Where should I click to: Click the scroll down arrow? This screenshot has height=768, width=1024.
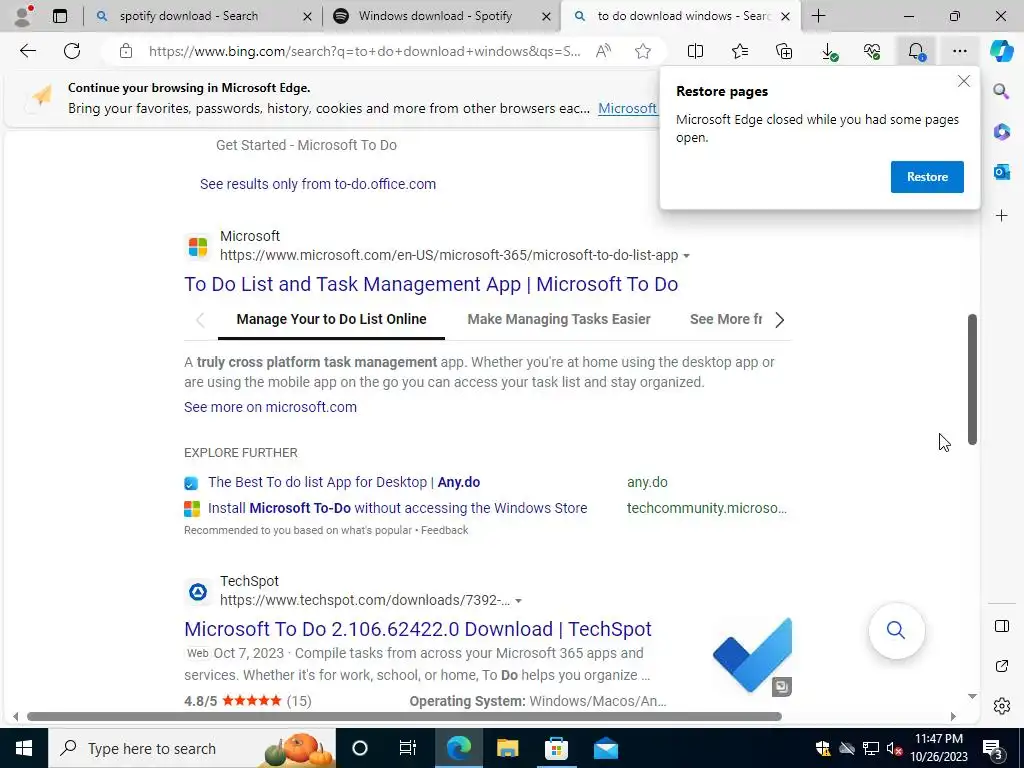[972, 696]
